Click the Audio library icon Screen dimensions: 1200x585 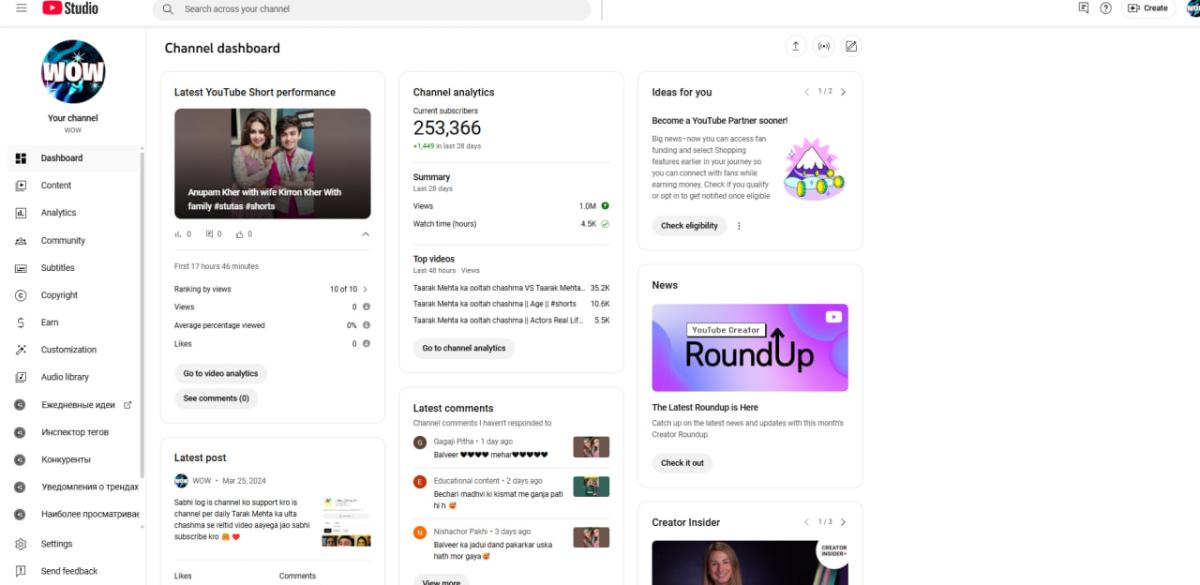pyautogui.click(x=21, y=377)
